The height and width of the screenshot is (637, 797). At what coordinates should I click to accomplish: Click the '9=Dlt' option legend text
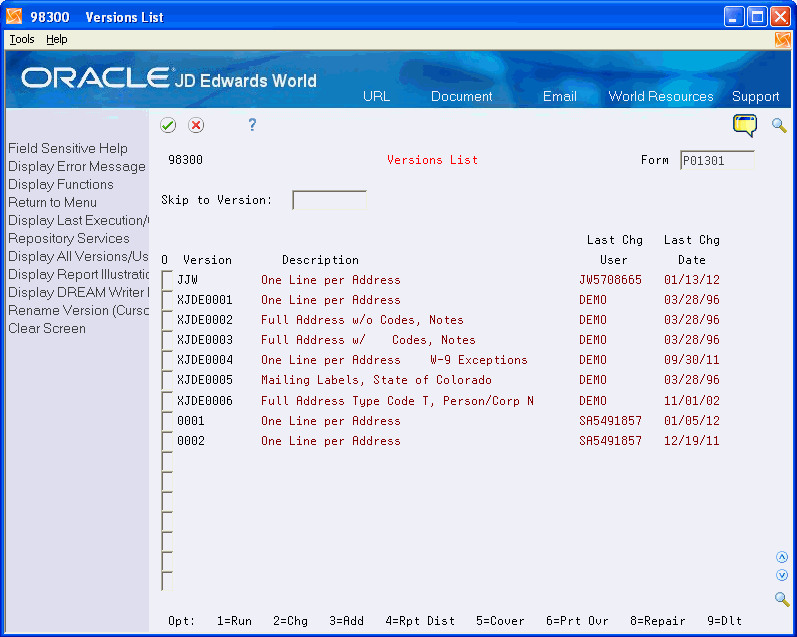tap(724, 621)
